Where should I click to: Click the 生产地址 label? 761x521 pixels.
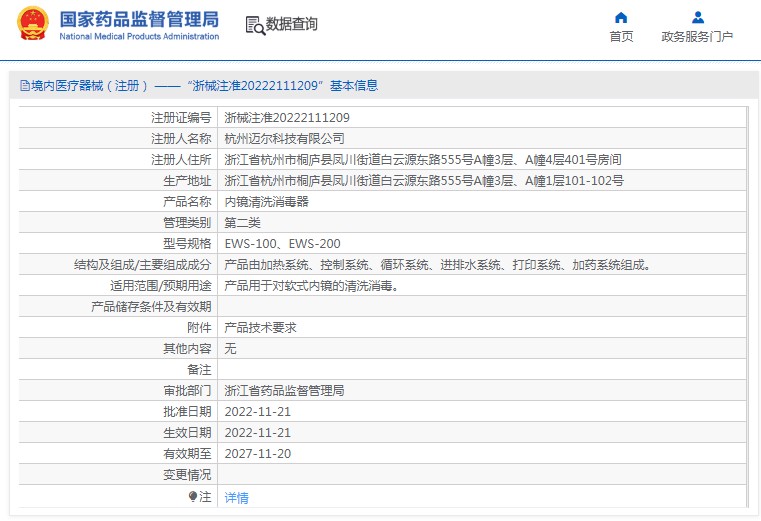coord(187,181)
